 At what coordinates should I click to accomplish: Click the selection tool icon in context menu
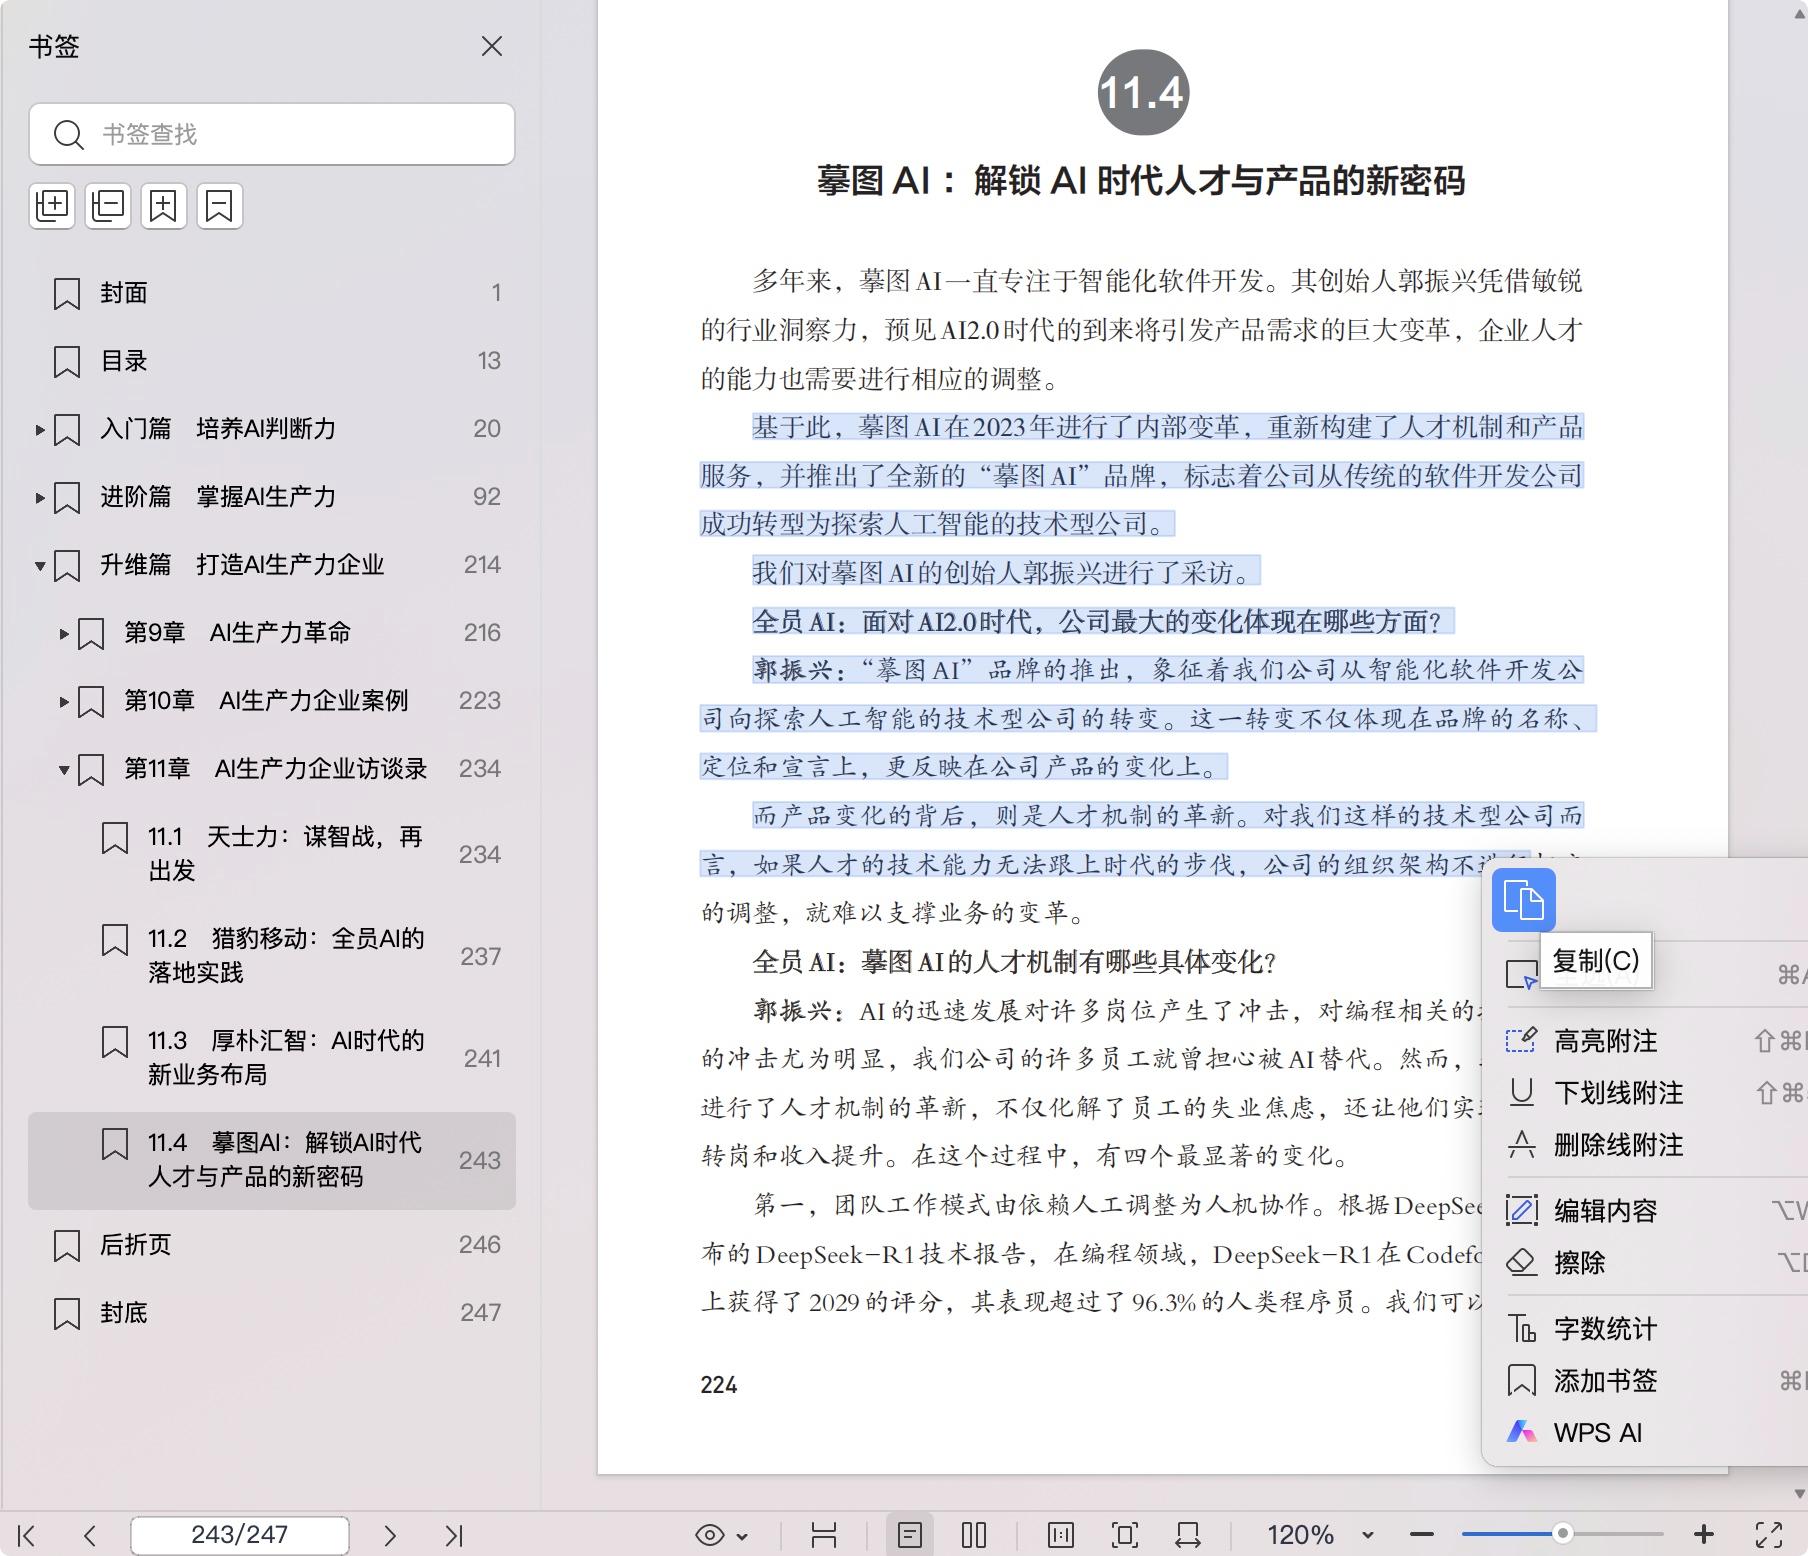click(x=1522, y=974)
